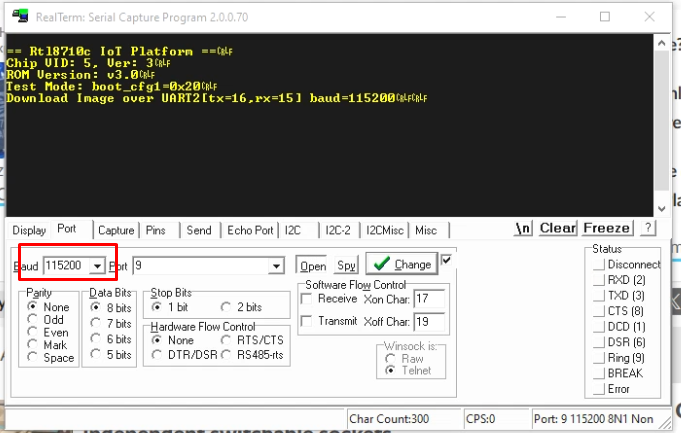The height and width of the screenshot is (433, 681).
Task: Click the Spy button
Action: coord(346,265)
